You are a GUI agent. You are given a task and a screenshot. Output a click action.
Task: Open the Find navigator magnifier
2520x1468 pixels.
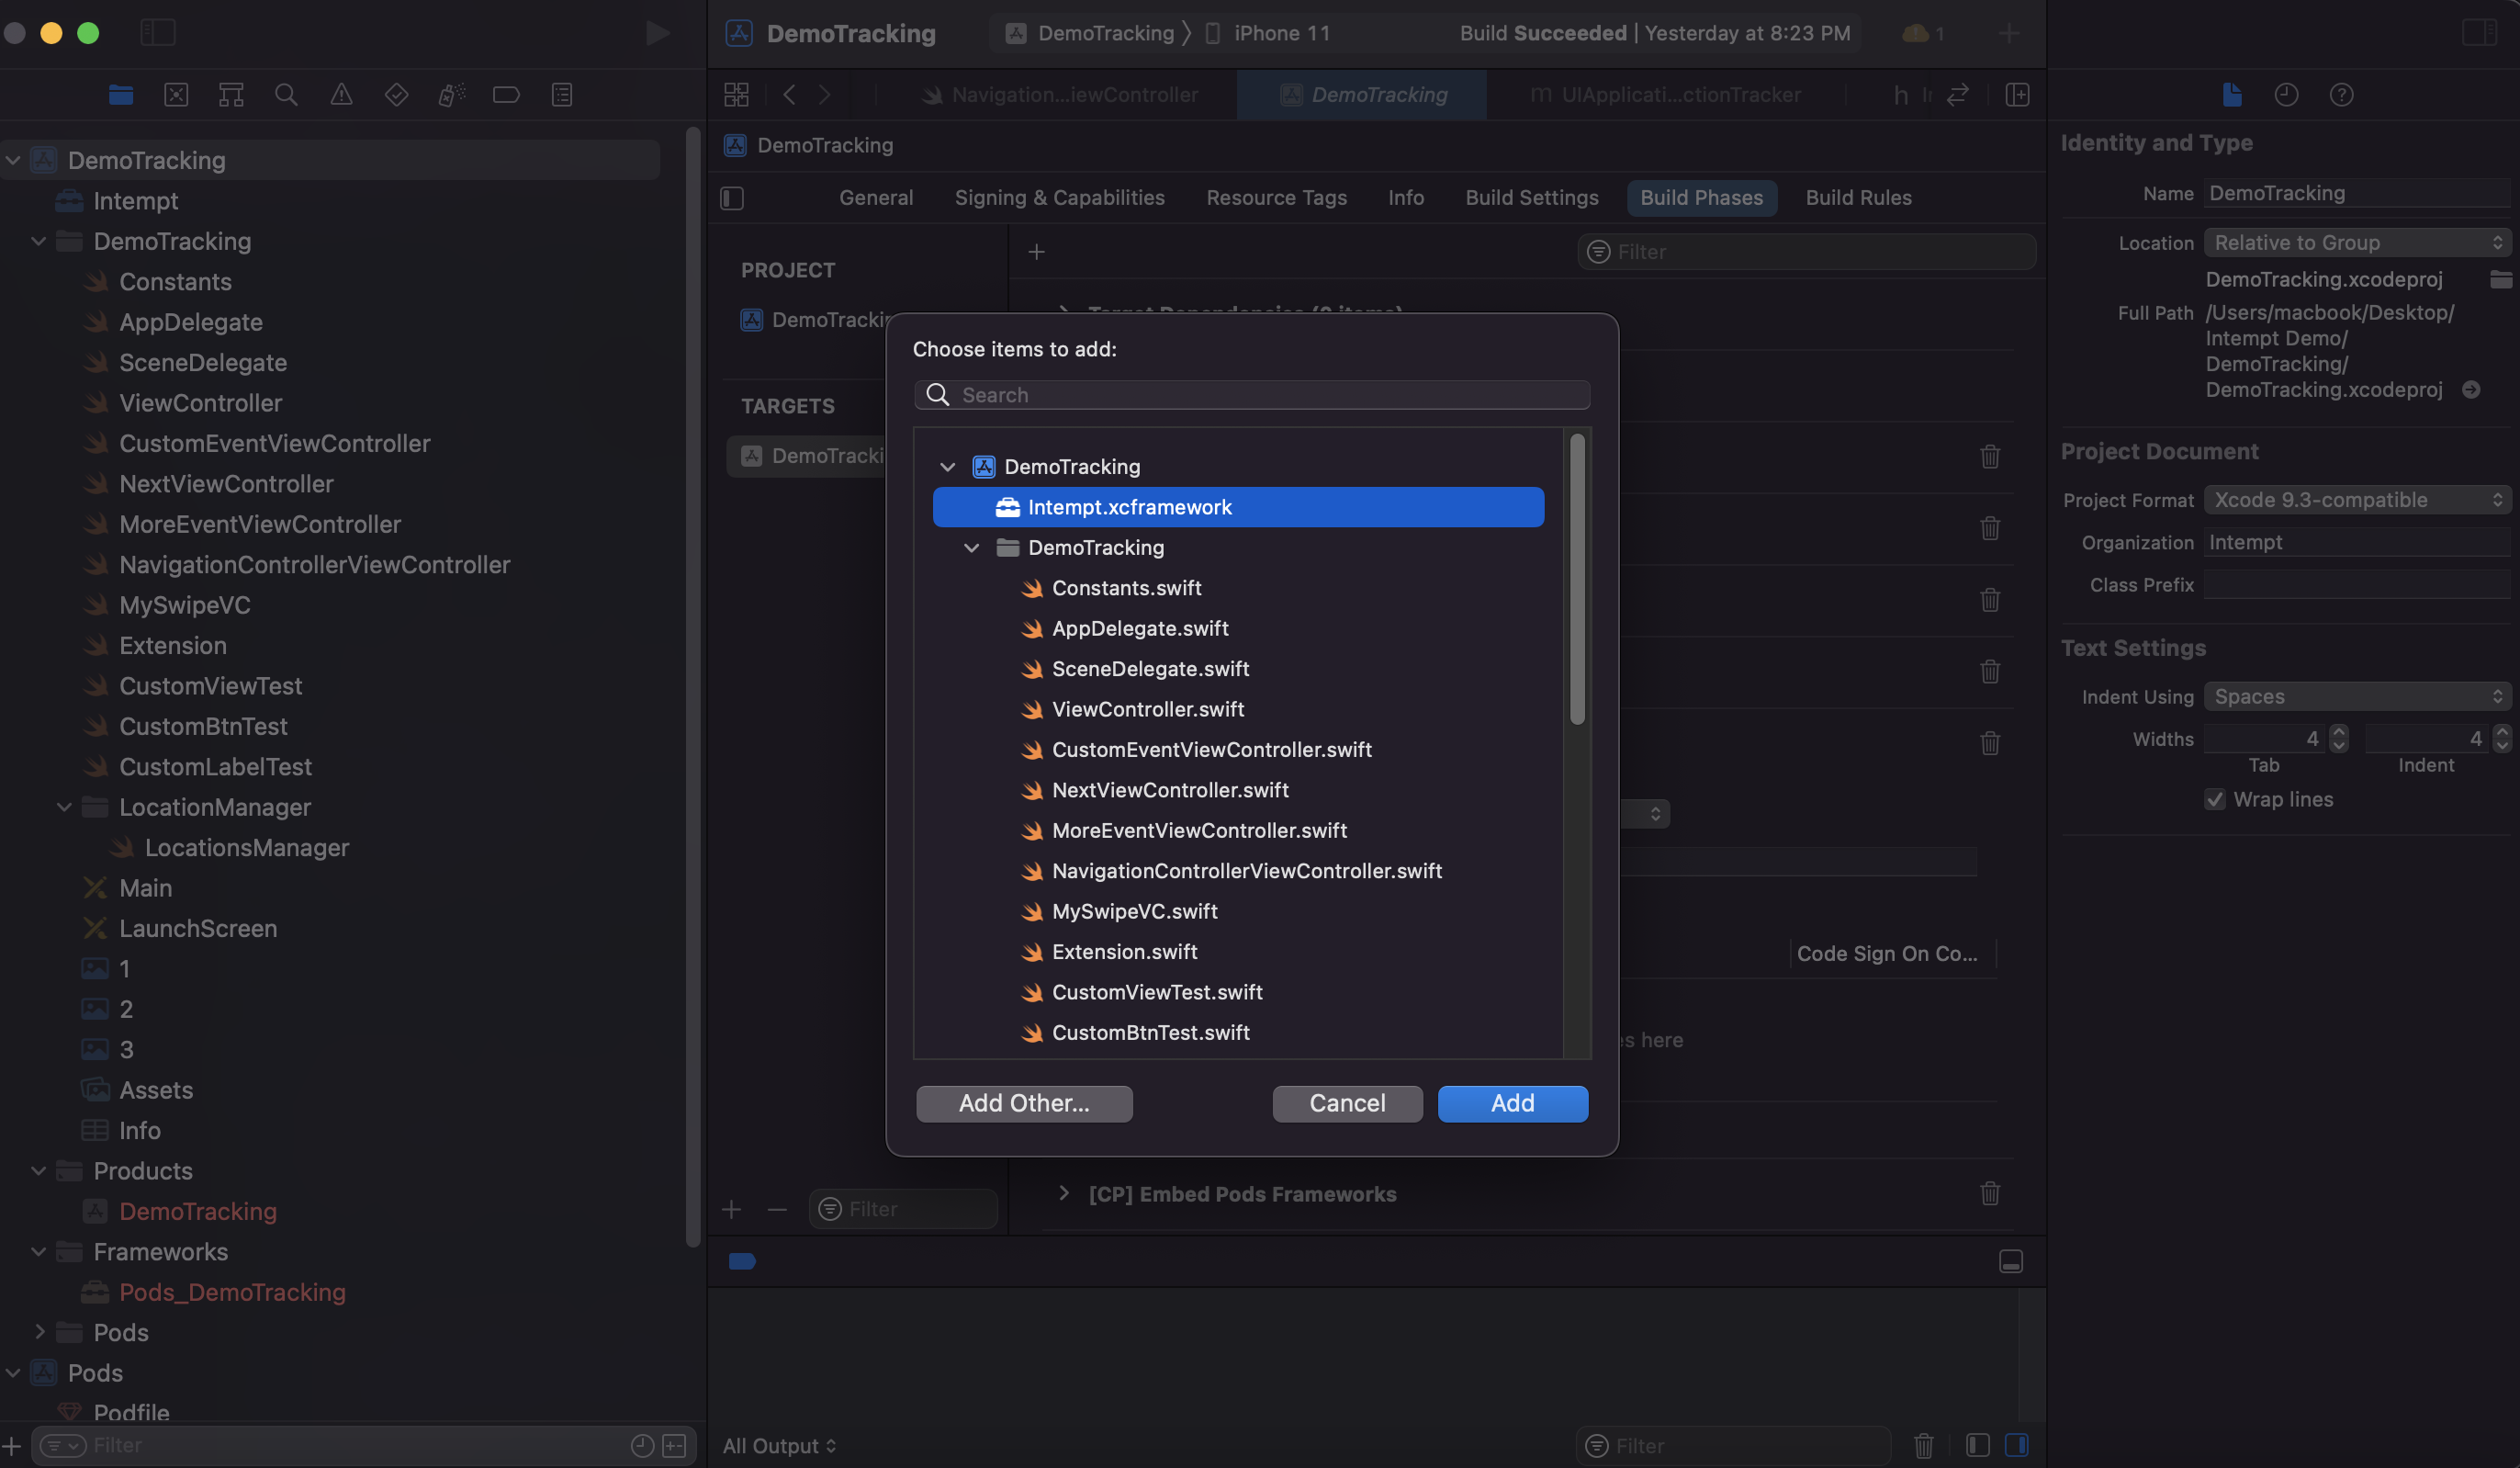point(286,95)
